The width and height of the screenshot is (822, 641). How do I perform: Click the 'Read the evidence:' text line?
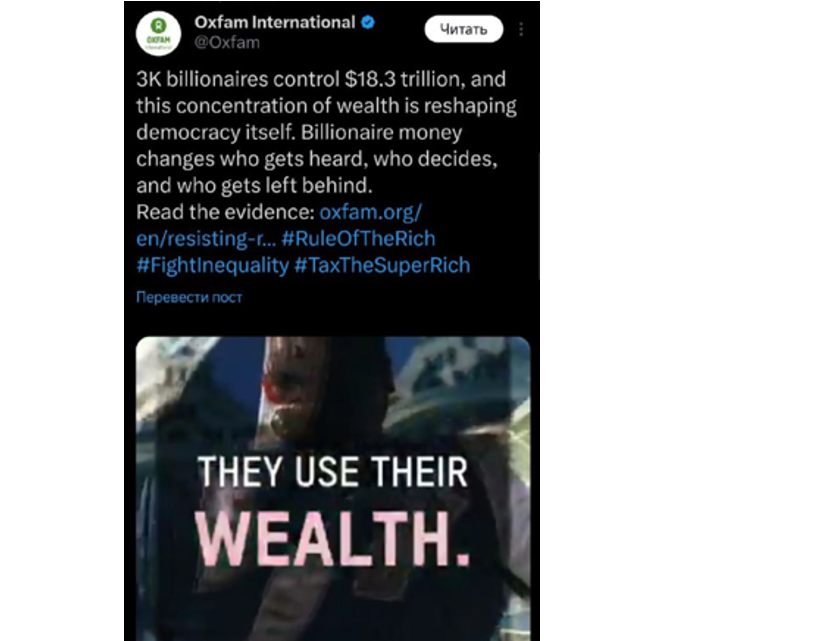(225, 212)
